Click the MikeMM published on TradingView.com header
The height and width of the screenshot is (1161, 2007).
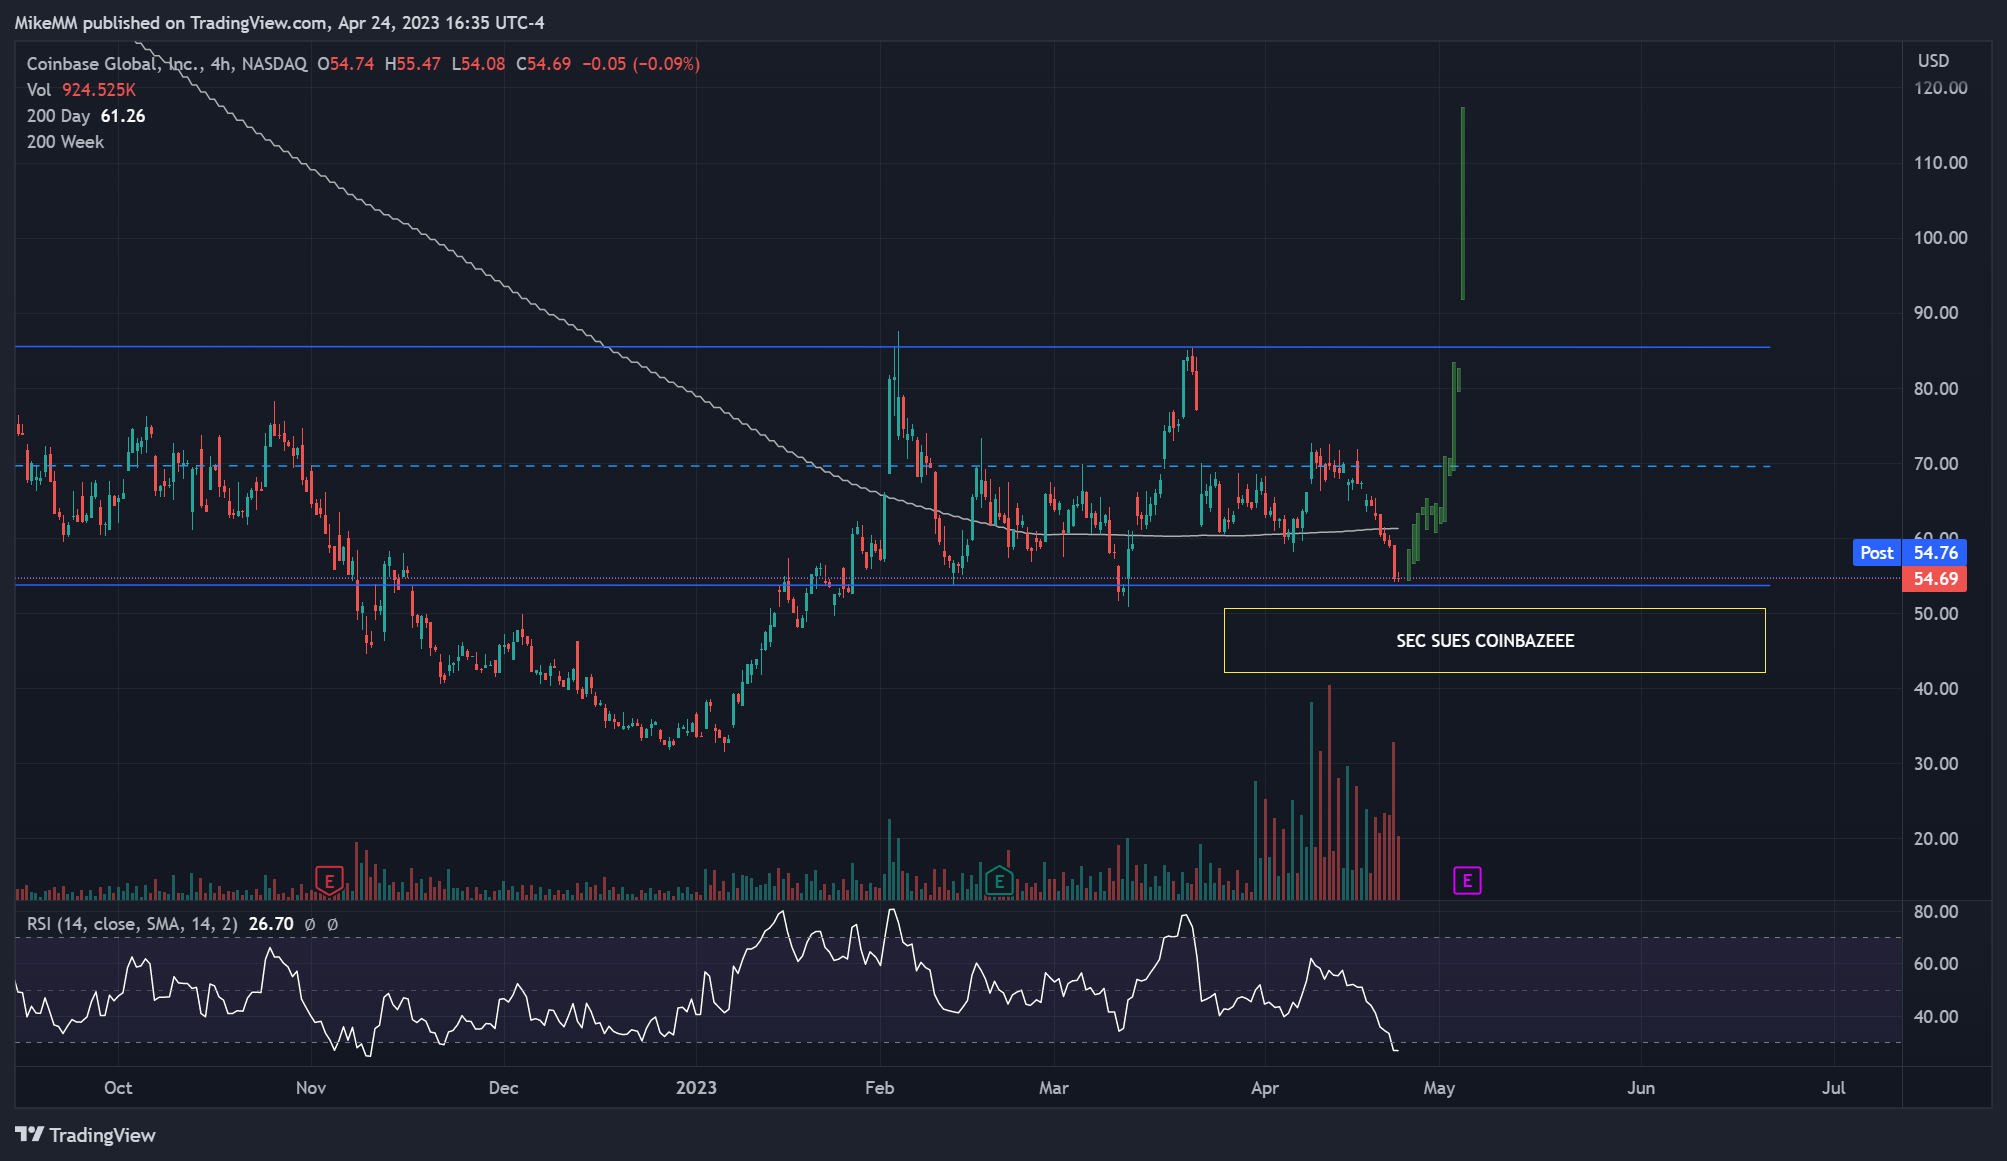(280, 22)
